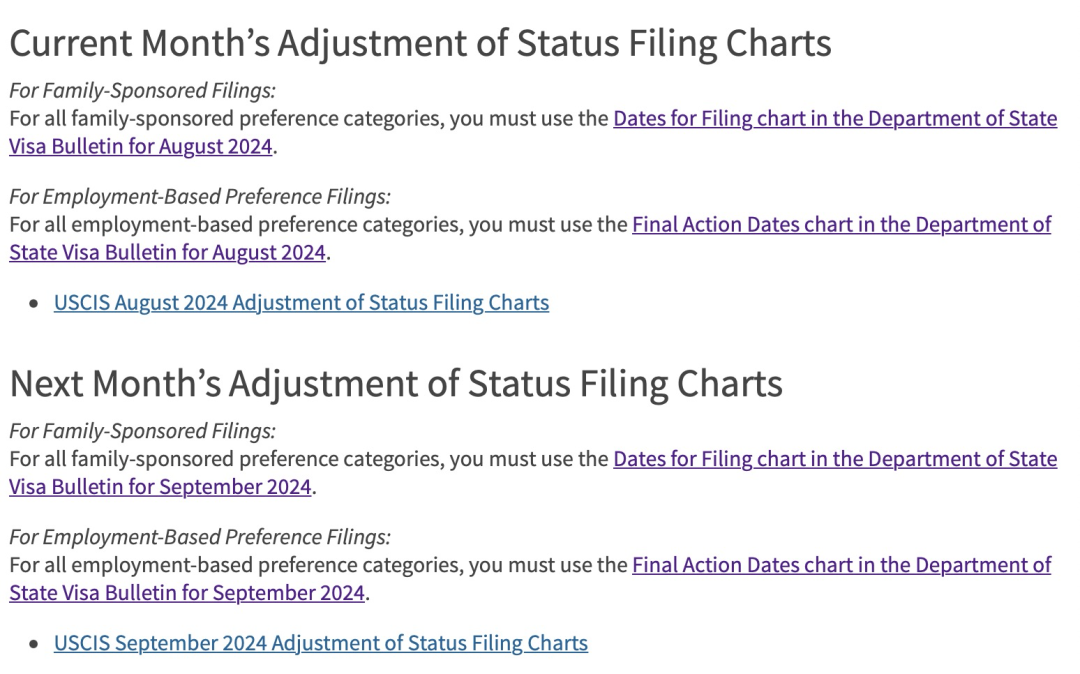1080x674 pixels.
Task: Click the bullet point before the USCIS September link
Action: pyautogui.click(x=36, y=644)
